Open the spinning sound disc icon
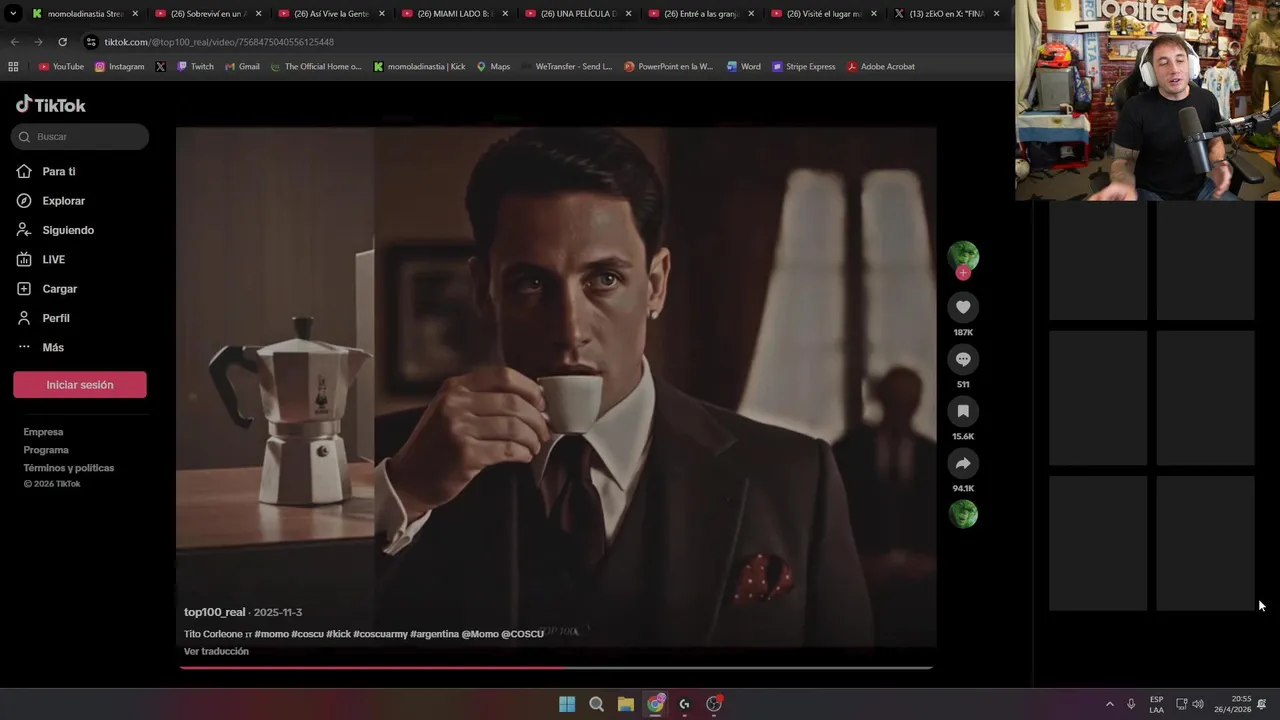 [963, 514]
